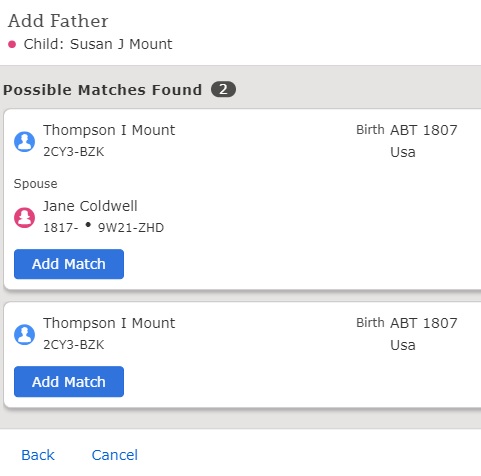
Task: Select the ID 2CY3-BZK in first card
Action: point(74,152)
